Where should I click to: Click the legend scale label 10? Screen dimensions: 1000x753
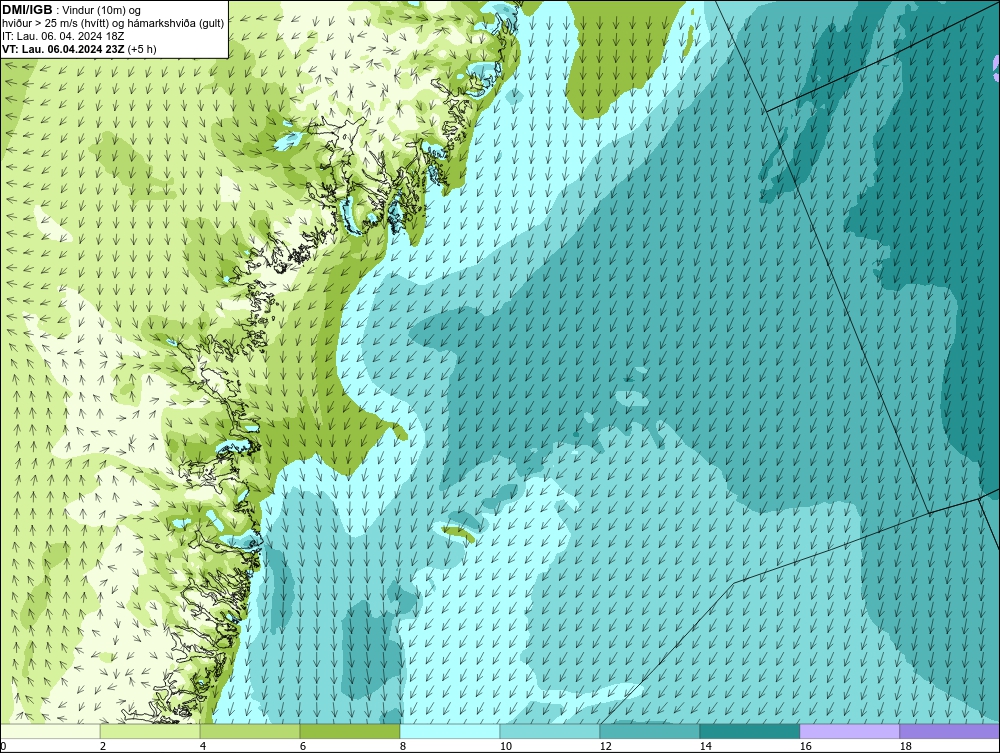pos(506,746)
